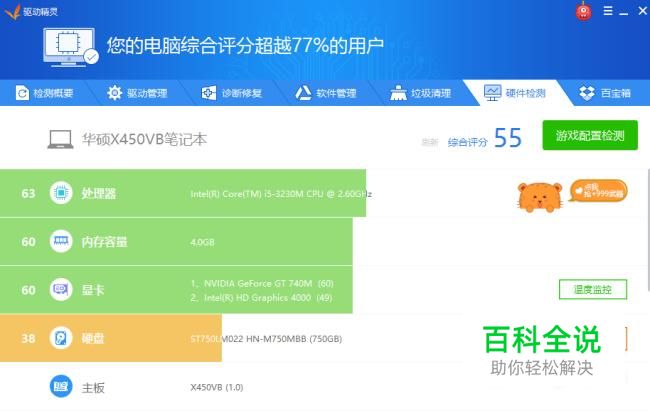Open the 诊断修复 tab
Screen dimensions: 650x411
click(x=232, y=93)
